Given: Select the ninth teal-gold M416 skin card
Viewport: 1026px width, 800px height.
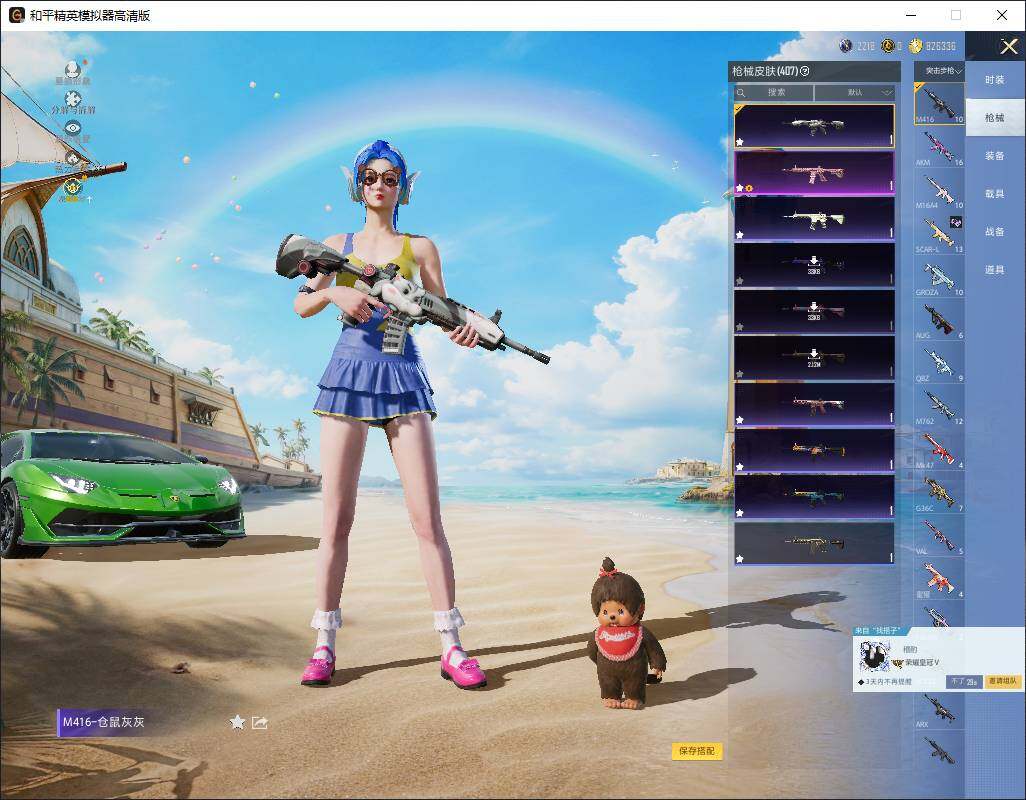Looking at the screenshot, I should pos(814,496).
